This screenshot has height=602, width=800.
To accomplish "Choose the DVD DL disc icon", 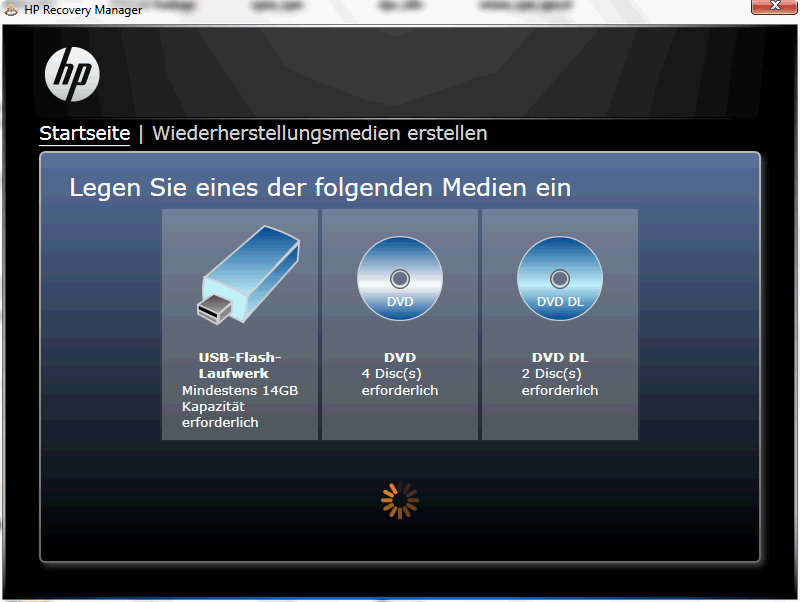I will pos(560,279).
